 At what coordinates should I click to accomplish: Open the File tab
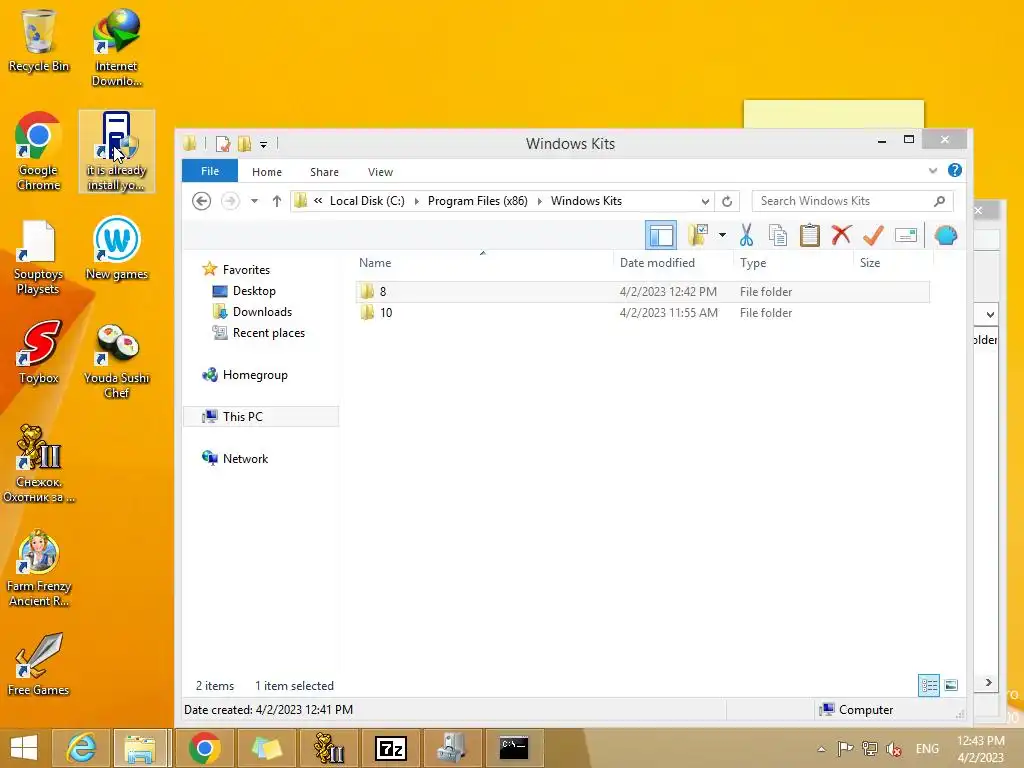(210, 171)
